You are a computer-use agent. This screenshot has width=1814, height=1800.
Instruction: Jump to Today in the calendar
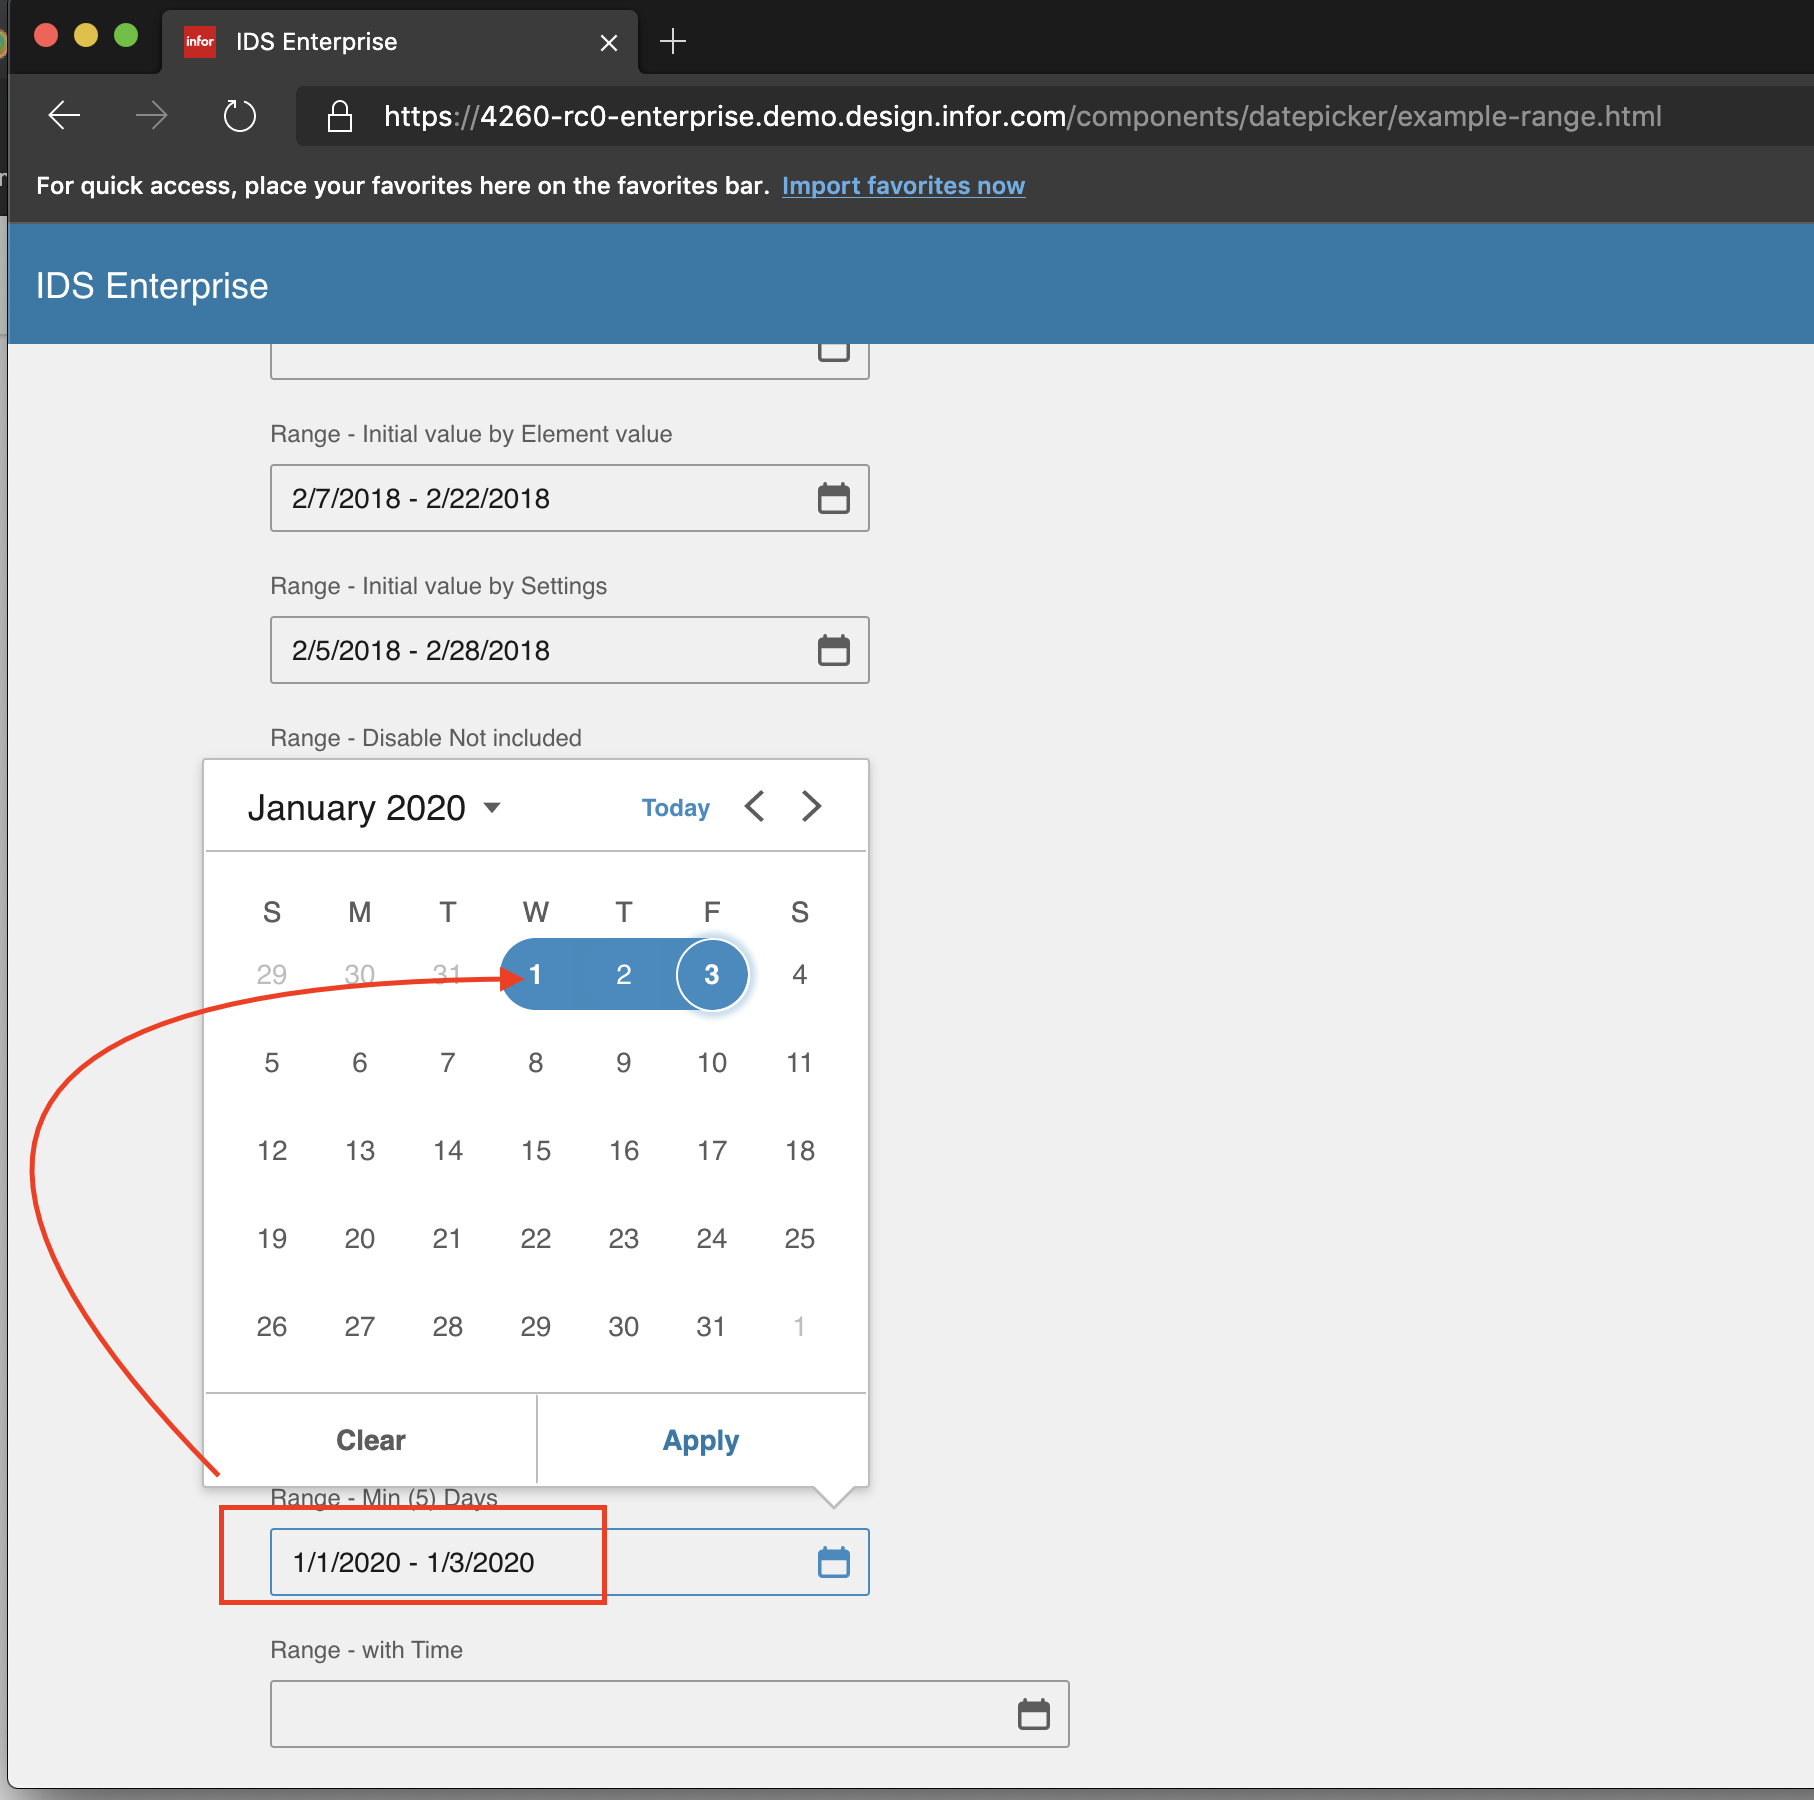click(676, 808)
